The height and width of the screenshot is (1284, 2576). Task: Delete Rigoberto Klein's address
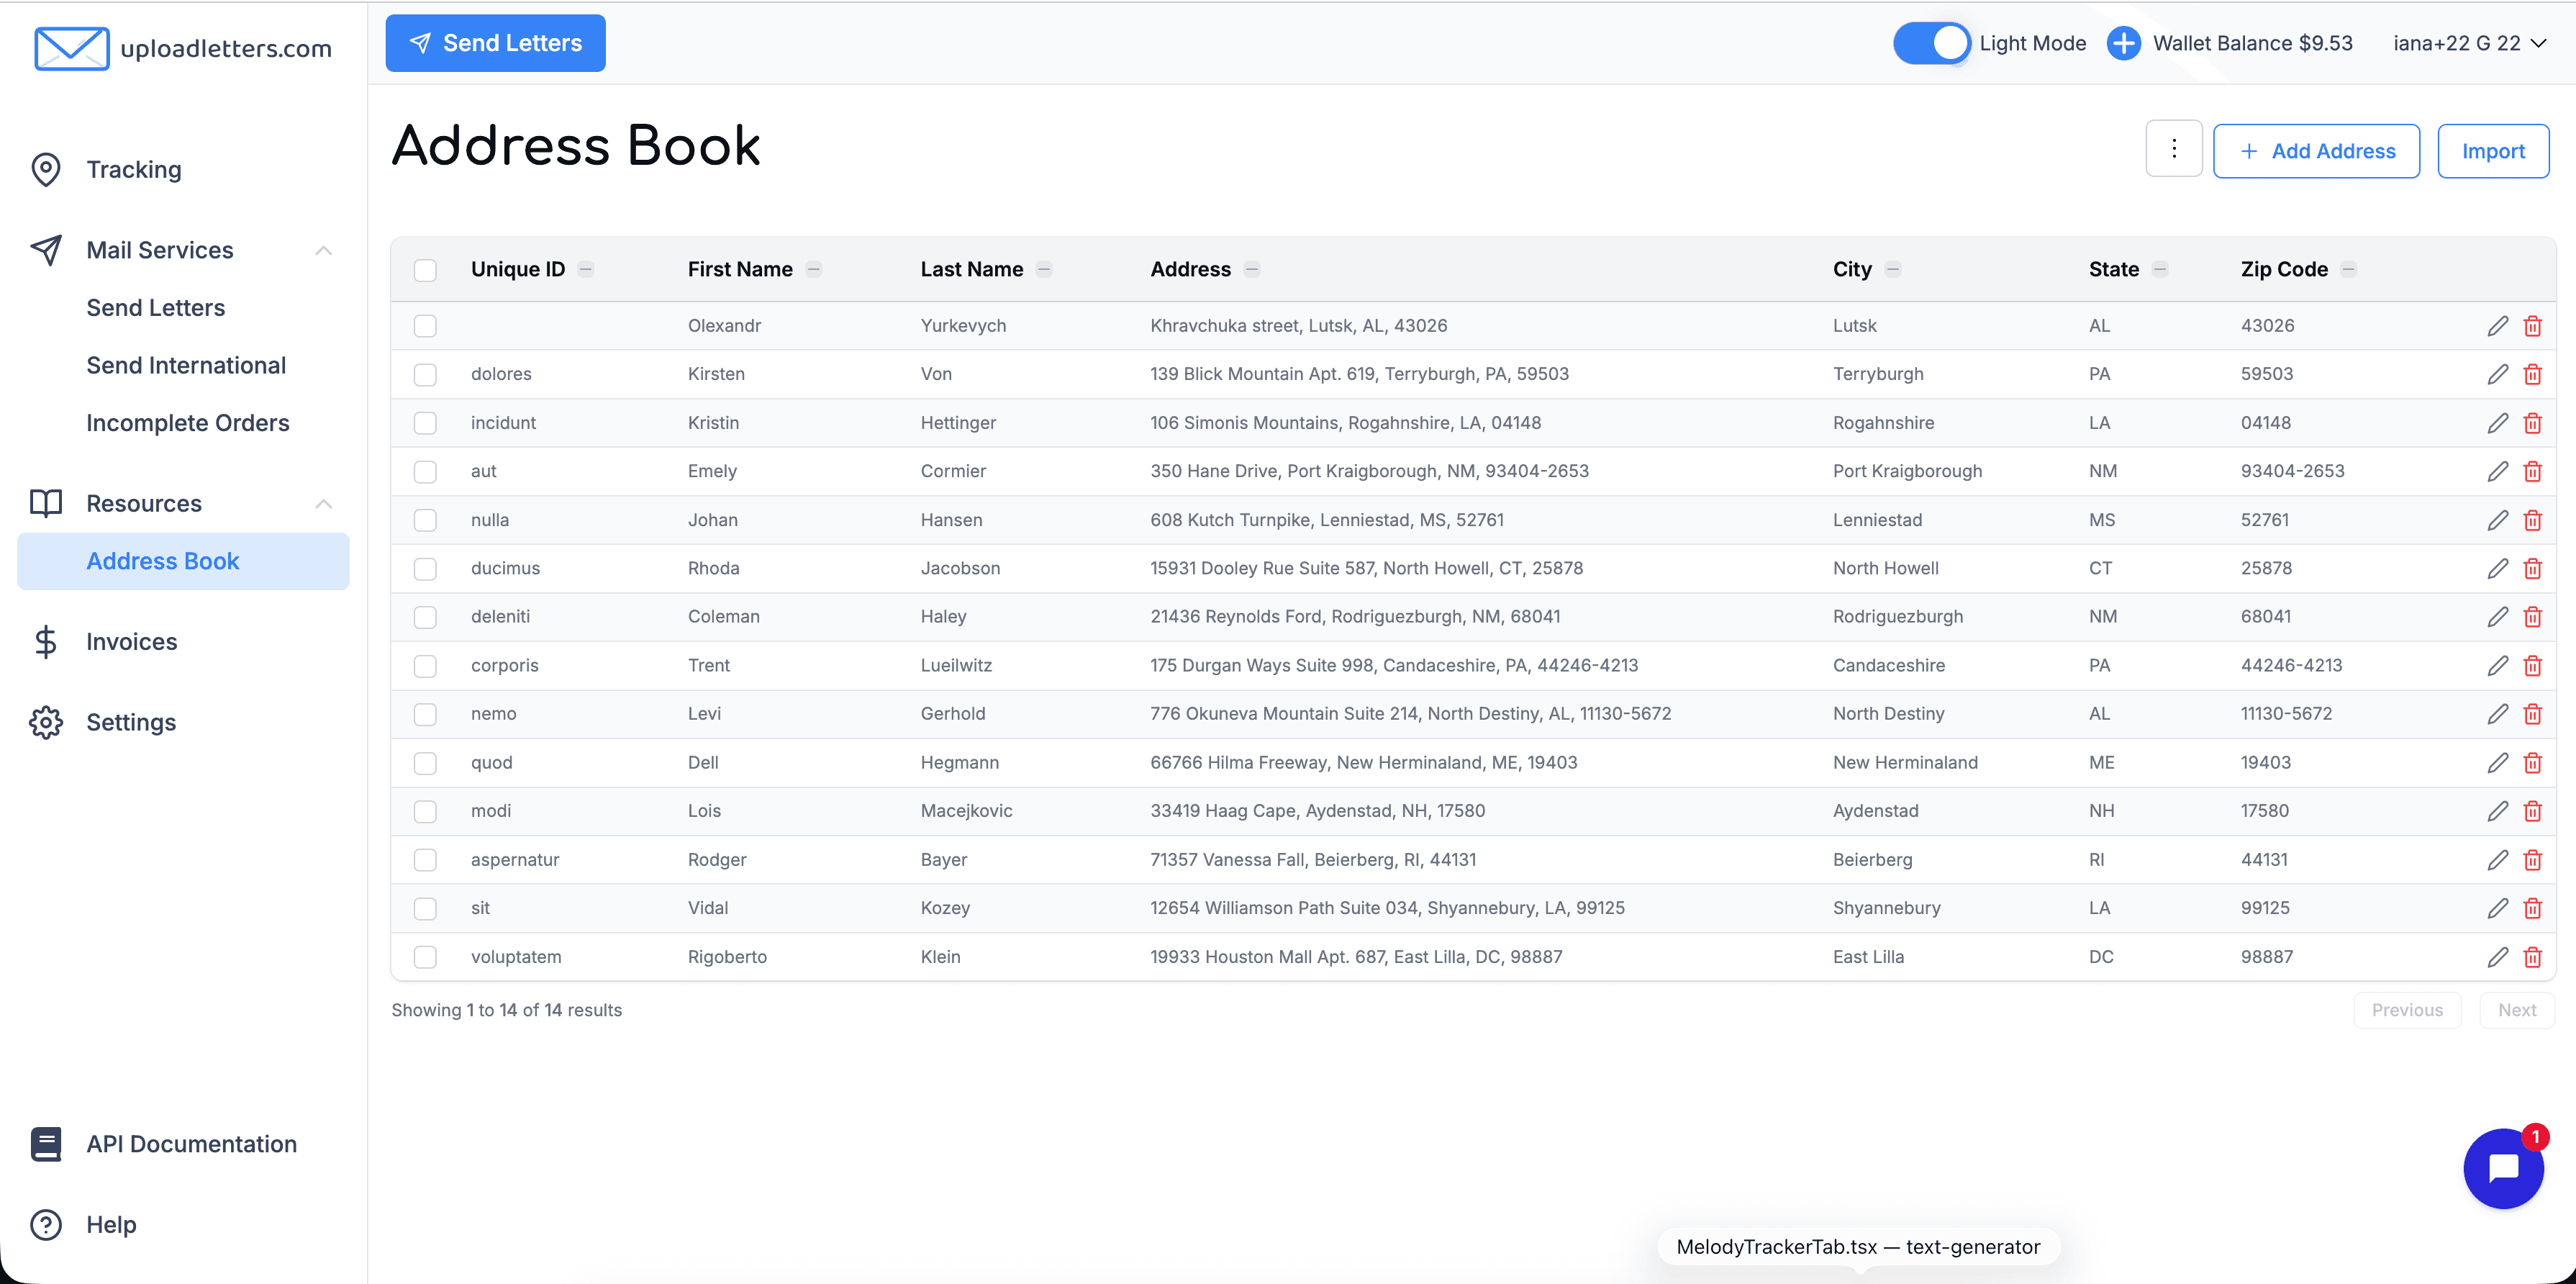click(x=2532, y=957)
